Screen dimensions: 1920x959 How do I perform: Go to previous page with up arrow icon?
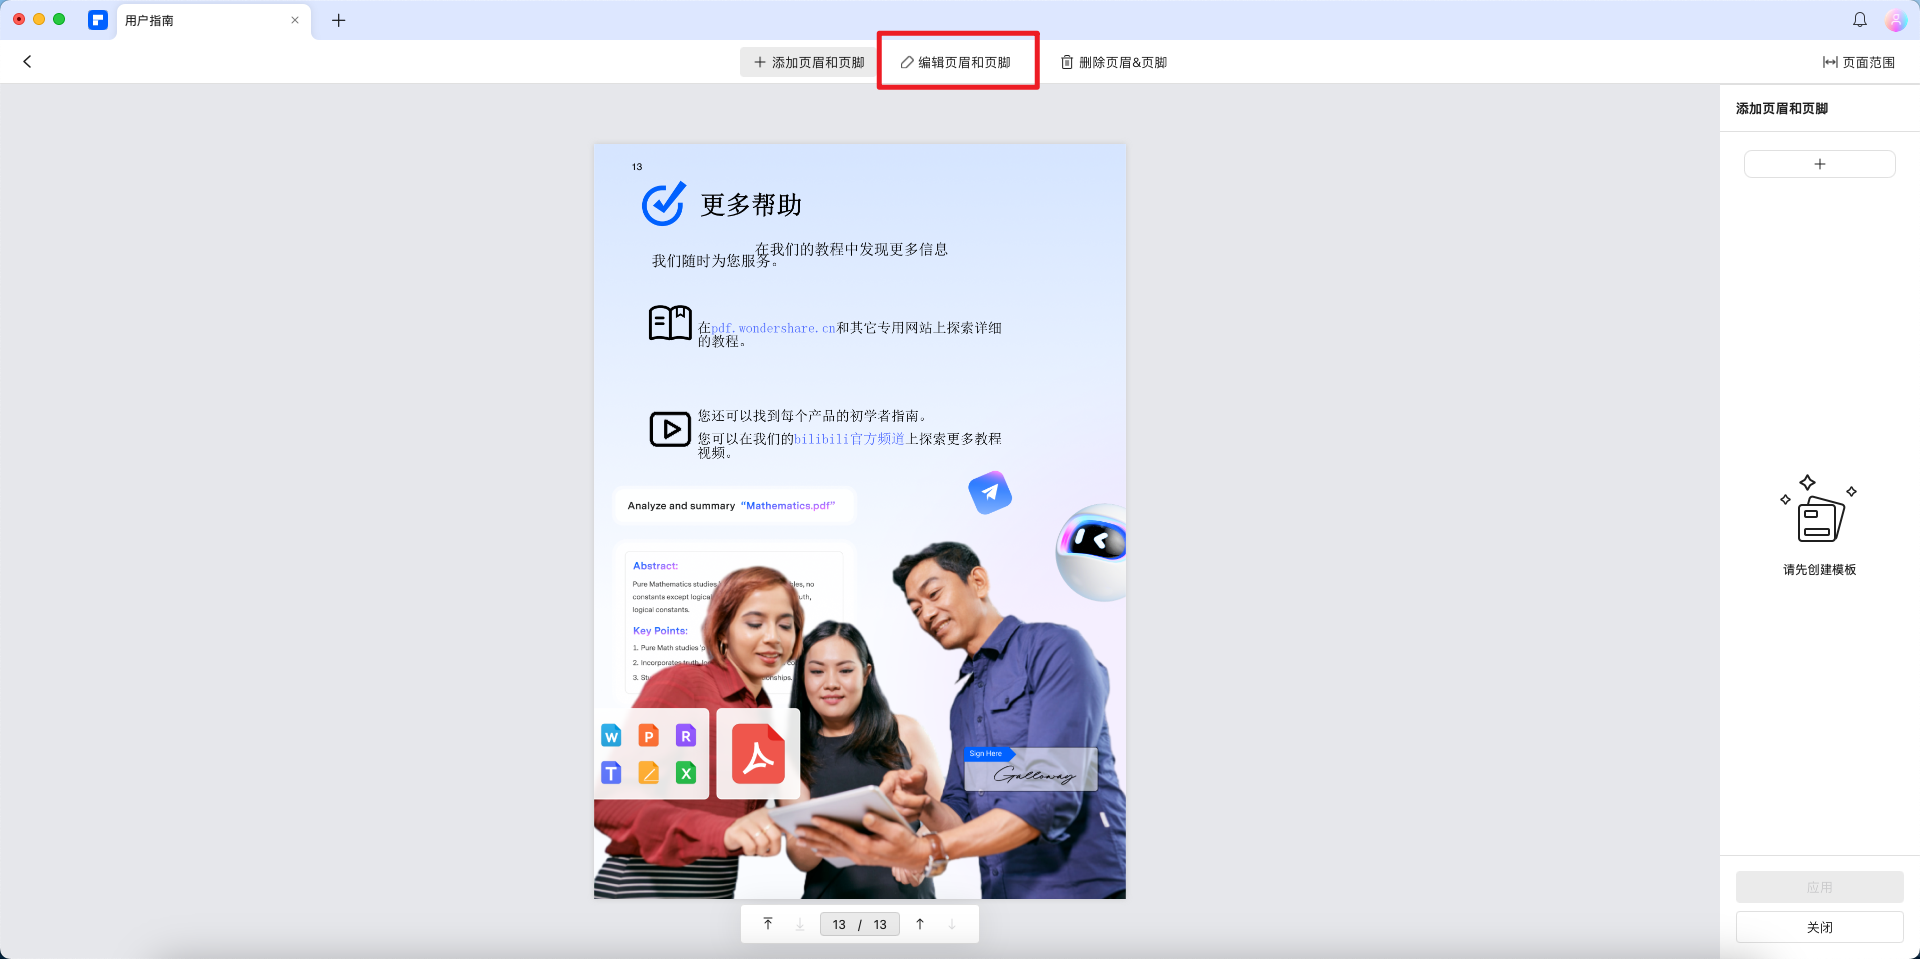pos(920,923)
